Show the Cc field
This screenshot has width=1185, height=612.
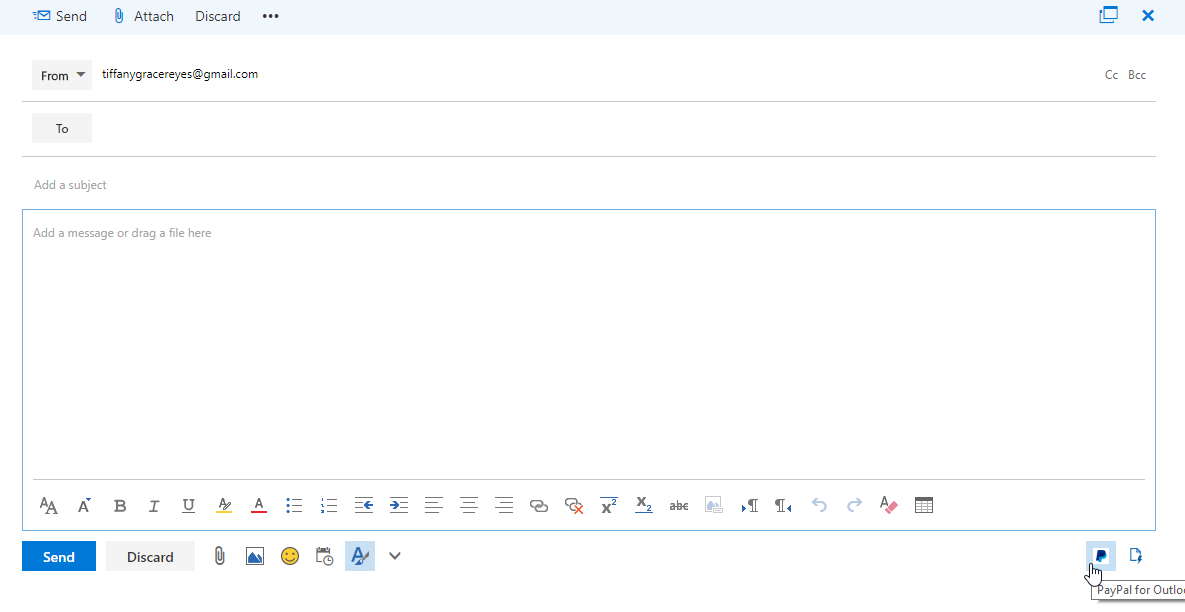tap(1111, 75)
